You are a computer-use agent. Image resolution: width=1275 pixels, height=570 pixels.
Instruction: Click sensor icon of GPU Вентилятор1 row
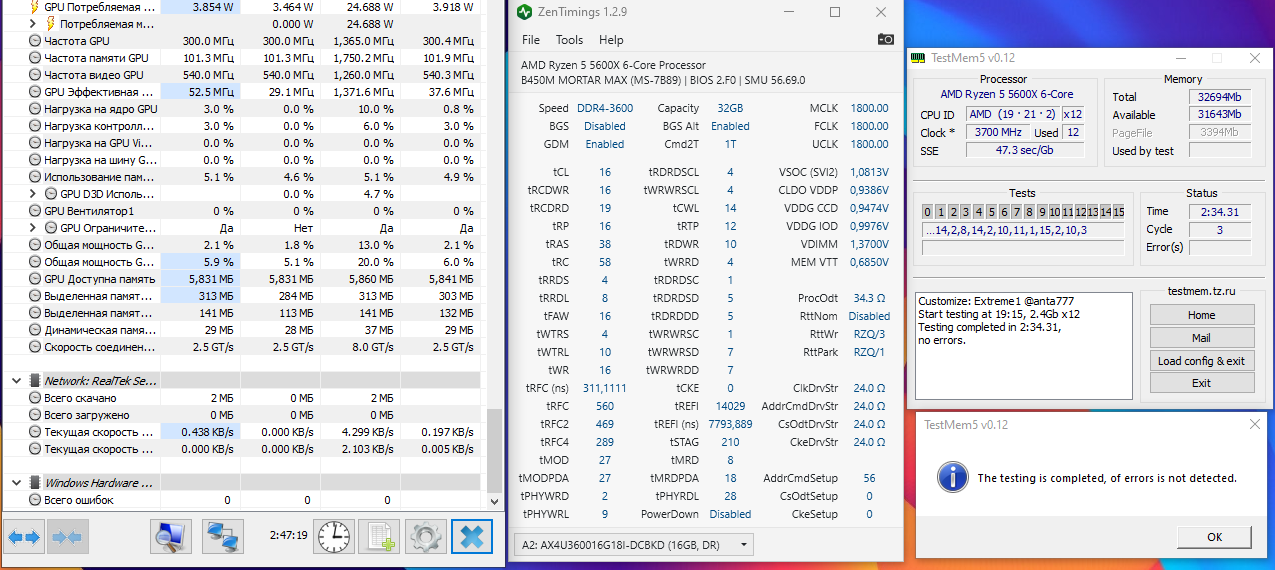35,211
